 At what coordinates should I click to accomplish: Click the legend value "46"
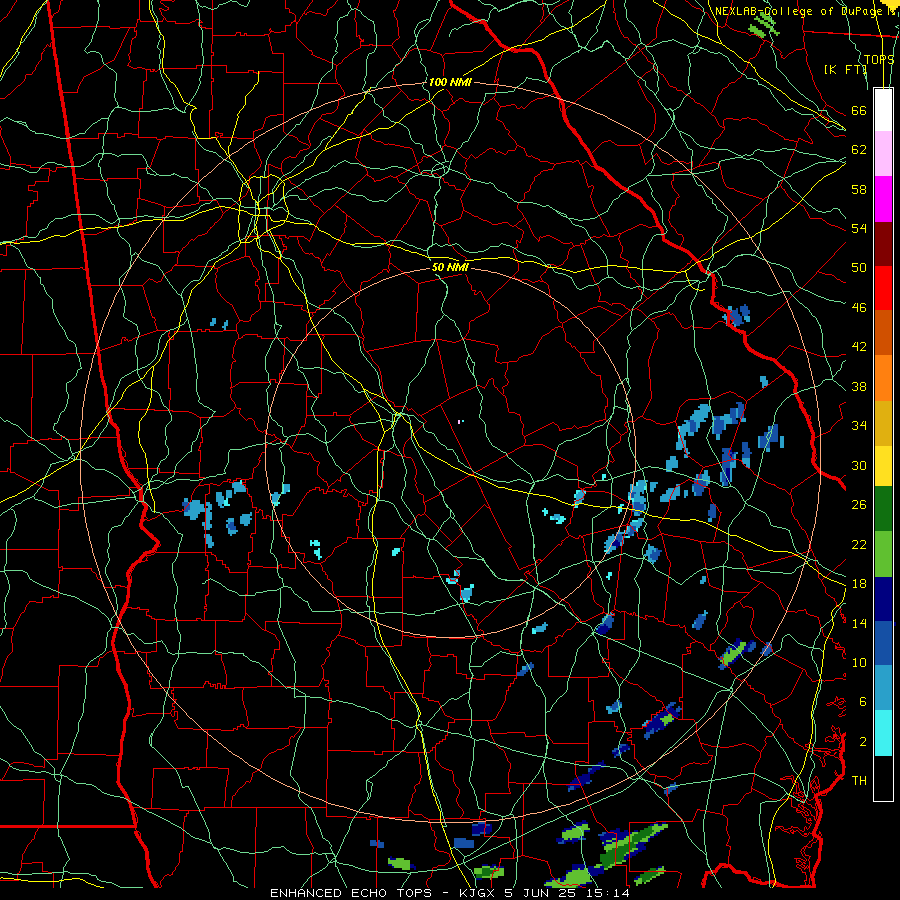click(859, 308)
